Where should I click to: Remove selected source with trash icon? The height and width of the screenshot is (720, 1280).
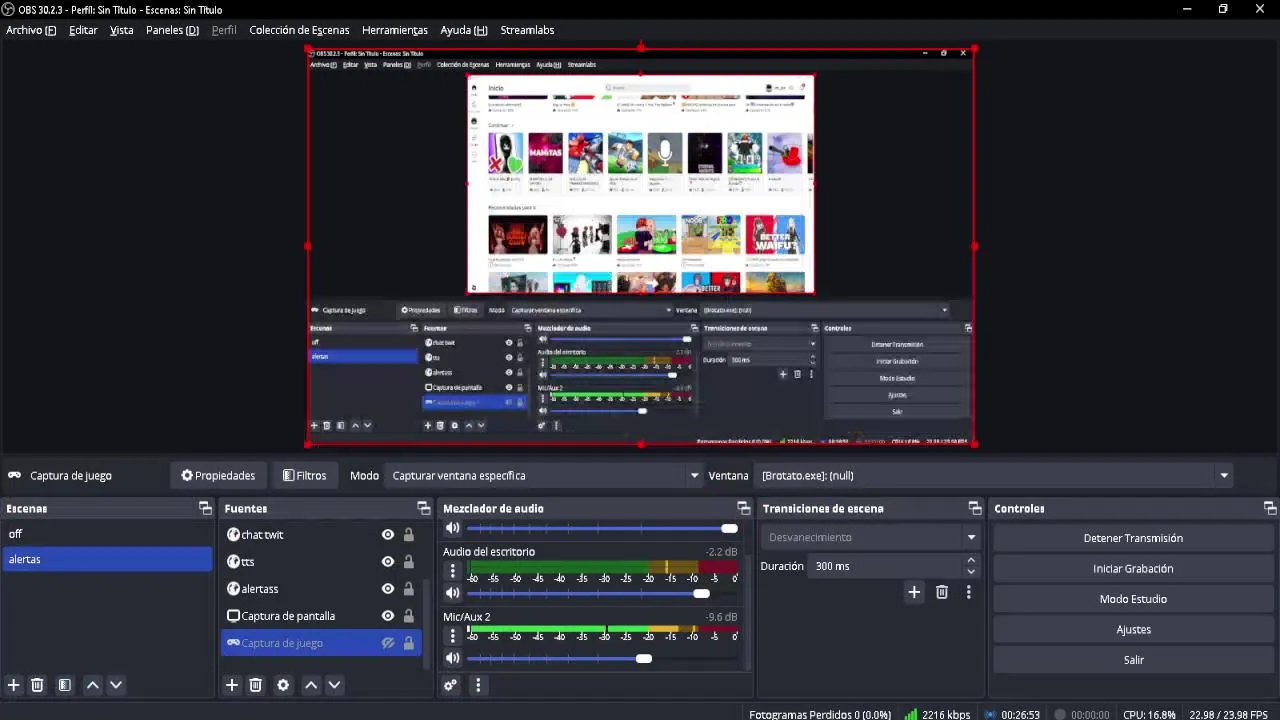(255, 685)
